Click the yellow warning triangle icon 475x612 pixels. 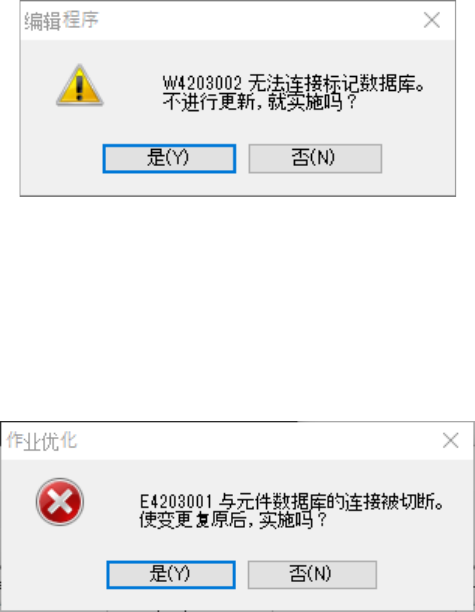point(80,85)
